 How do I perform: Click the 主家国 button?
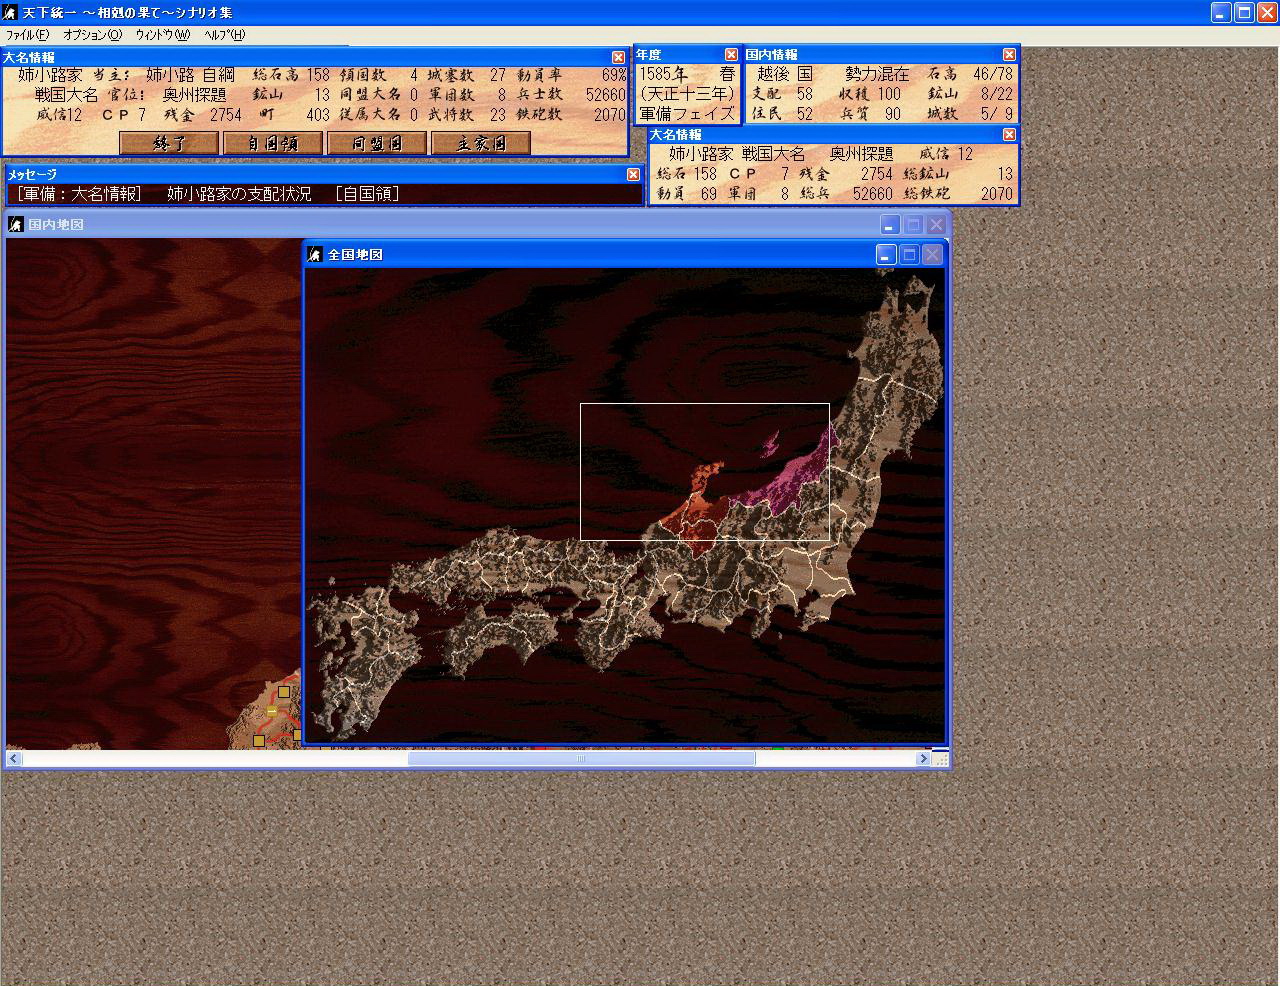481,143
